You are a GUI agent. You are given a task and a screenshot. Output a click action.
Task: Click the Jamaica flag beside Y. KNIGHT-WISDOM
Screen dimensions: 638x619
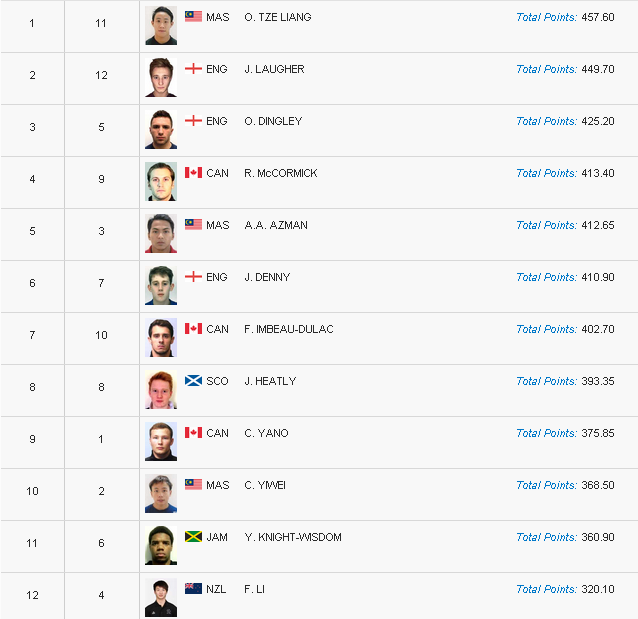click(x=193, y=536)
